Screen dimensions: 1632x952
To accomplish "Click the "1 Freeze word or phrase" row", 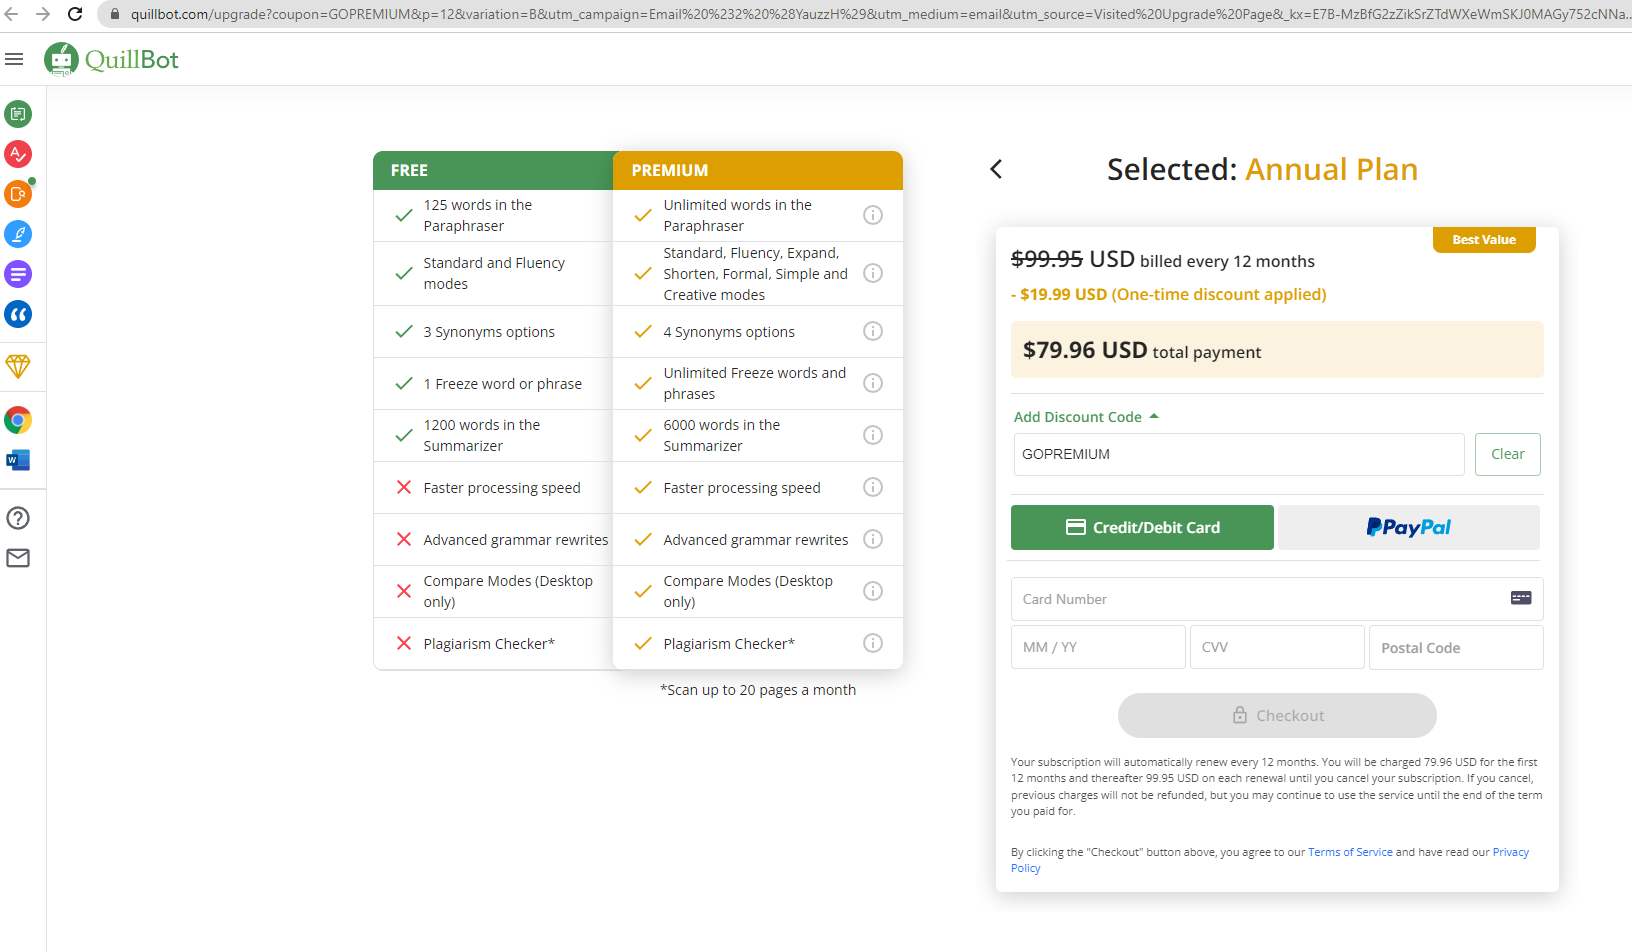I will point(493,383).
